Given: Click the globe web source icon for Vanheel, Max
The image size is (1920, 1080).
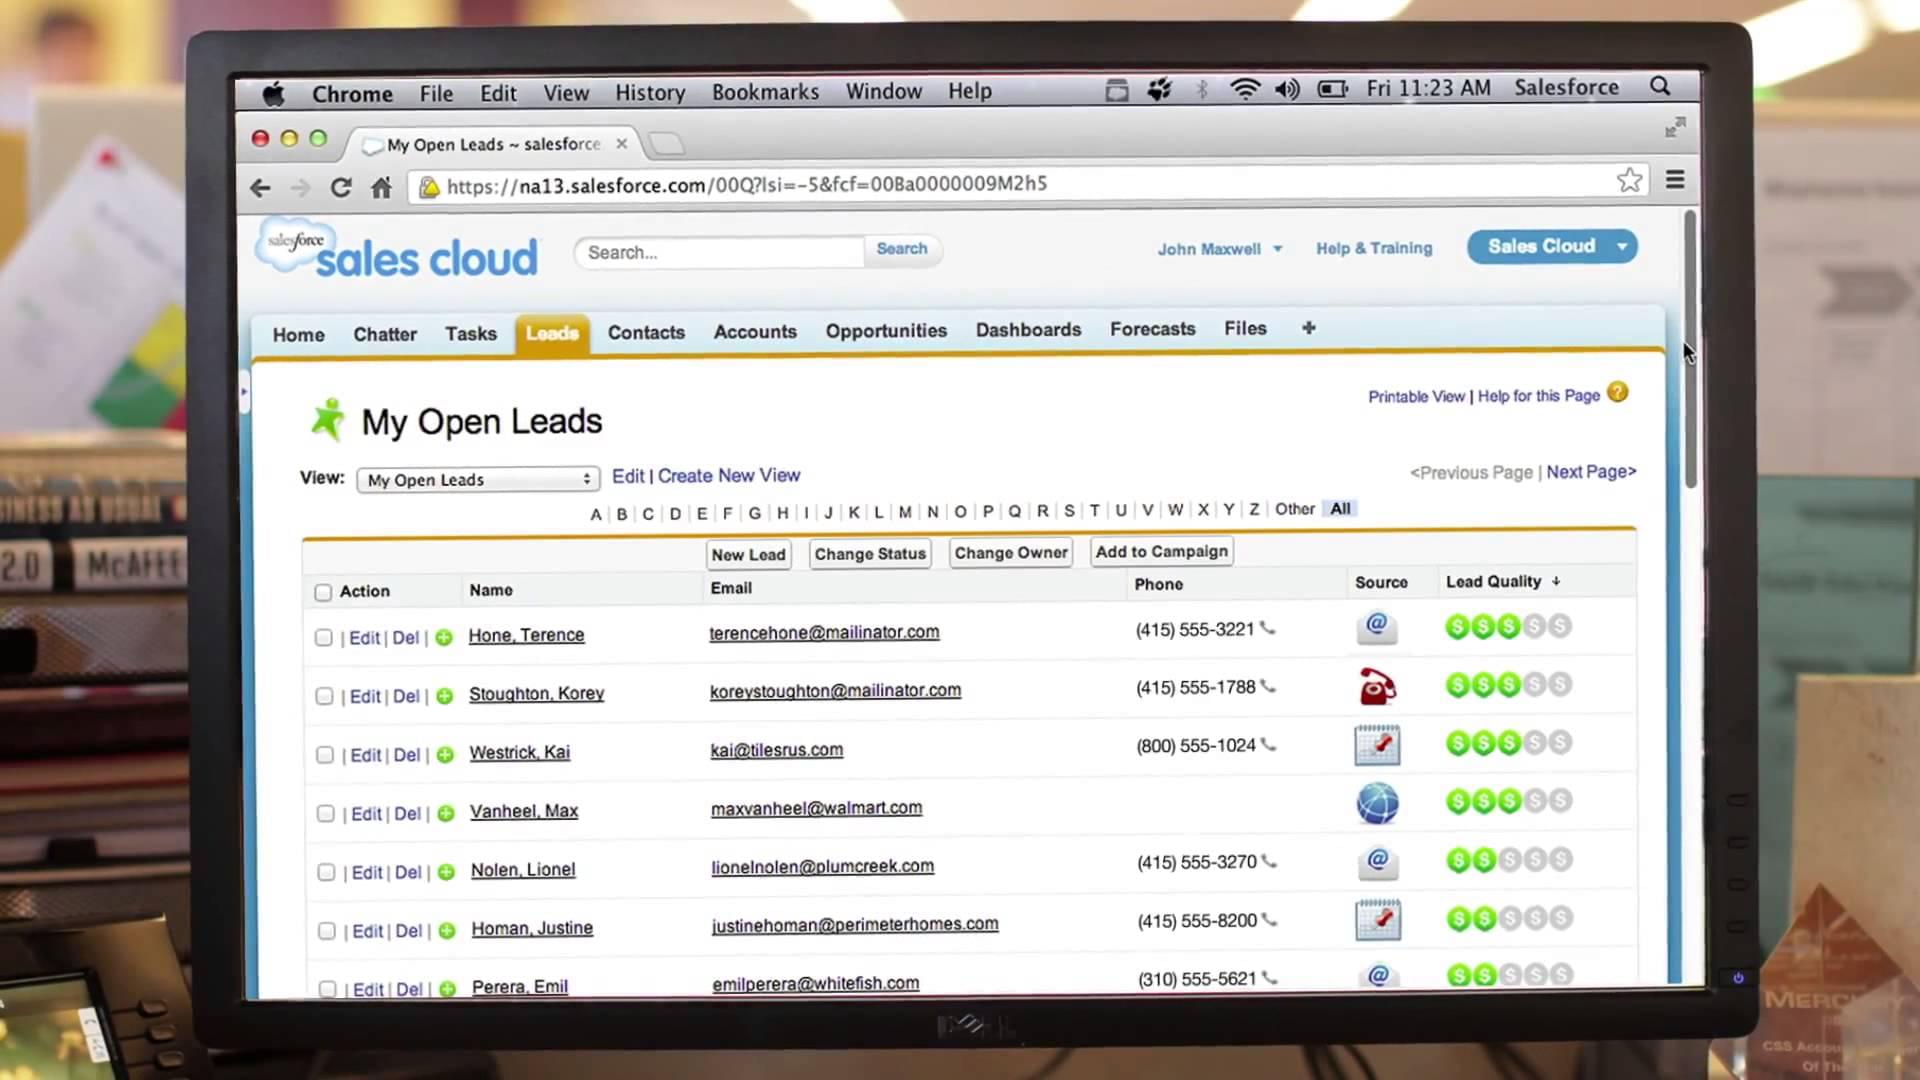Looking at the screenshot, I should (1377, 803).
